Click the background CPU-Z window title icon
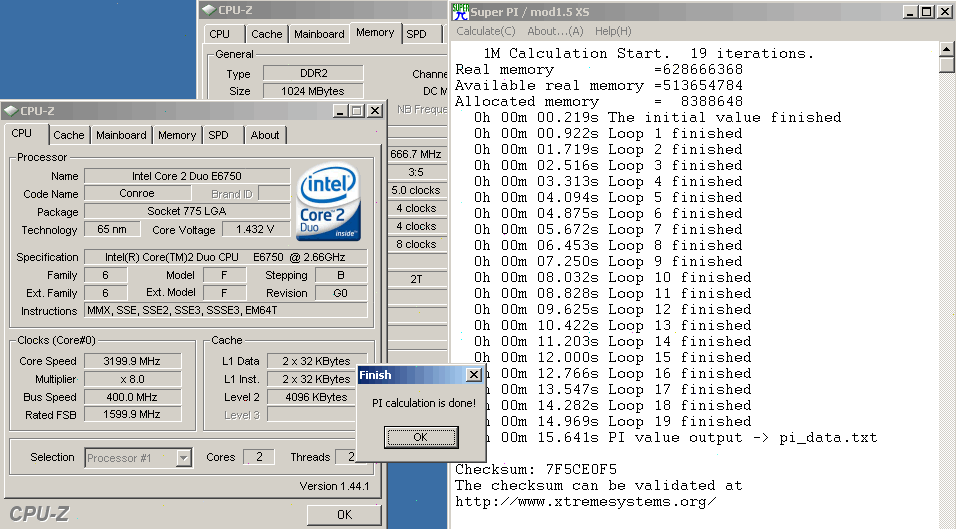This screenshot has width=956, height=529. coord(208,10)
